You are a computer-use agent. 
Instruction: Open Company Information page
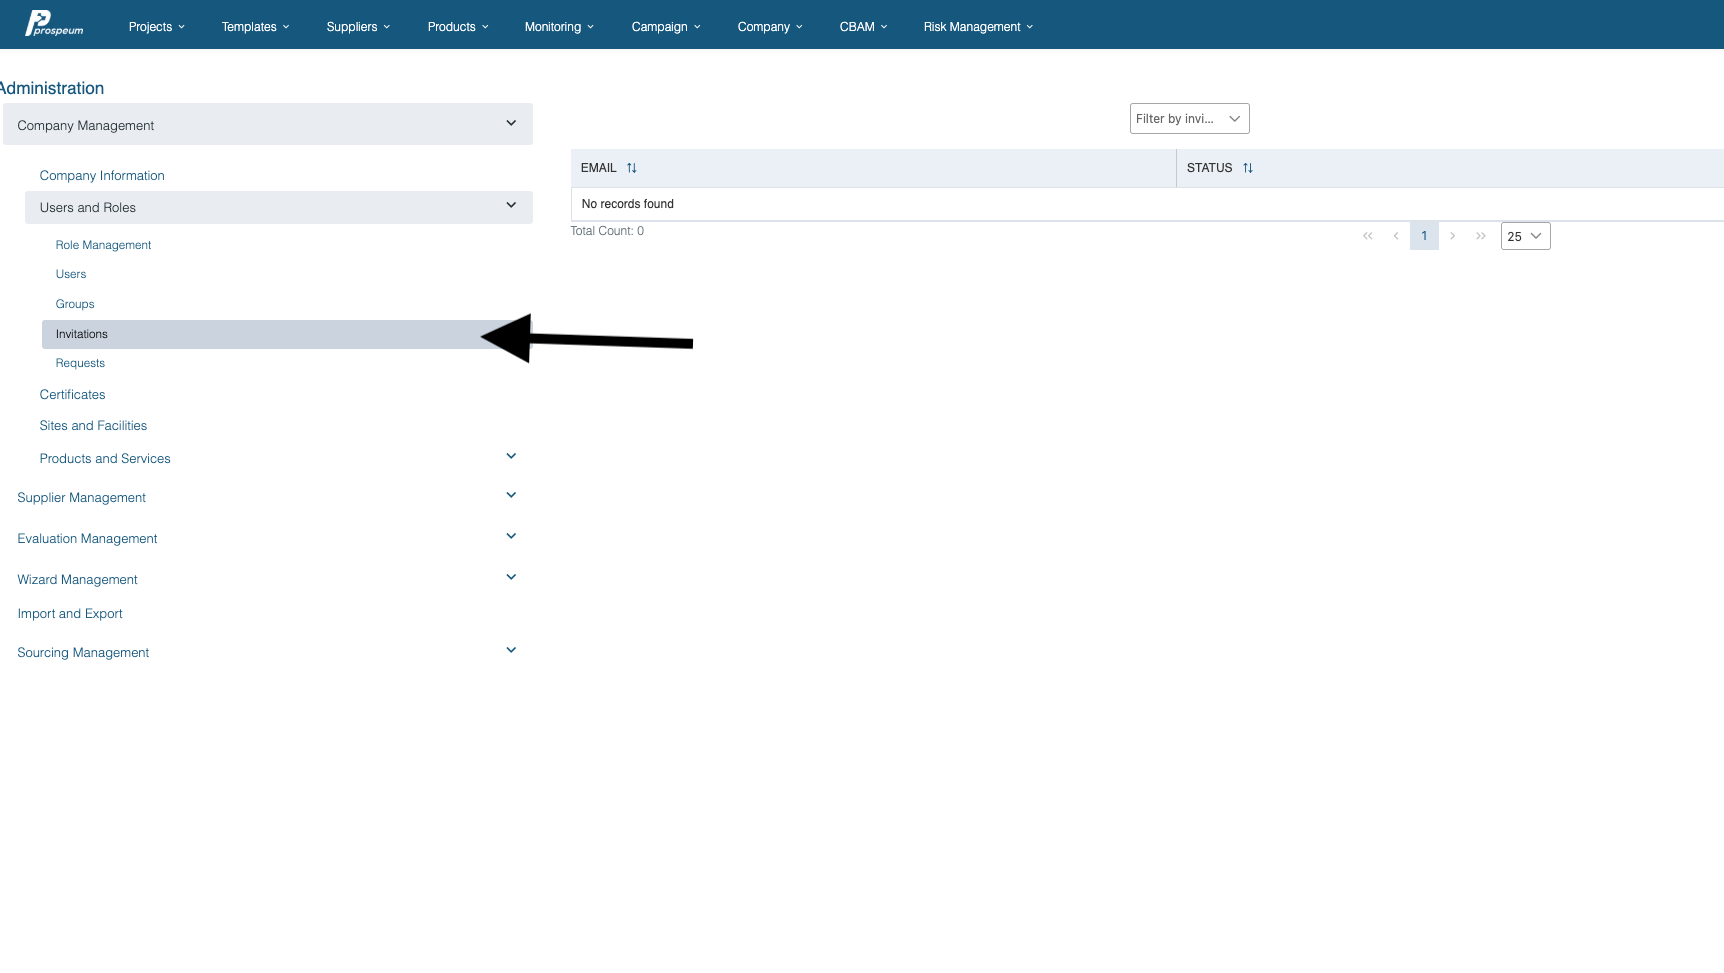point(102,175)
